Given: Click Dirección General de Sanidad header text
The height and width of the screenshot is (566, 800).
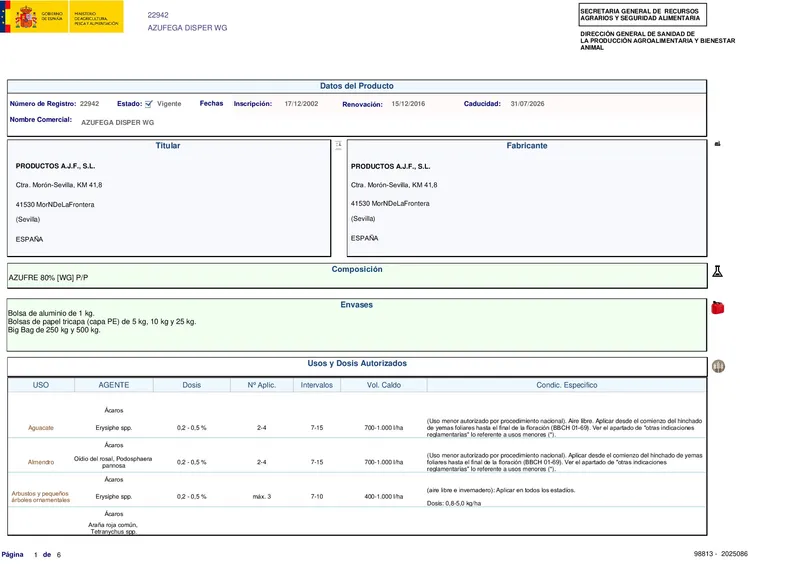Looking at the screenshot, I should 658,41.
